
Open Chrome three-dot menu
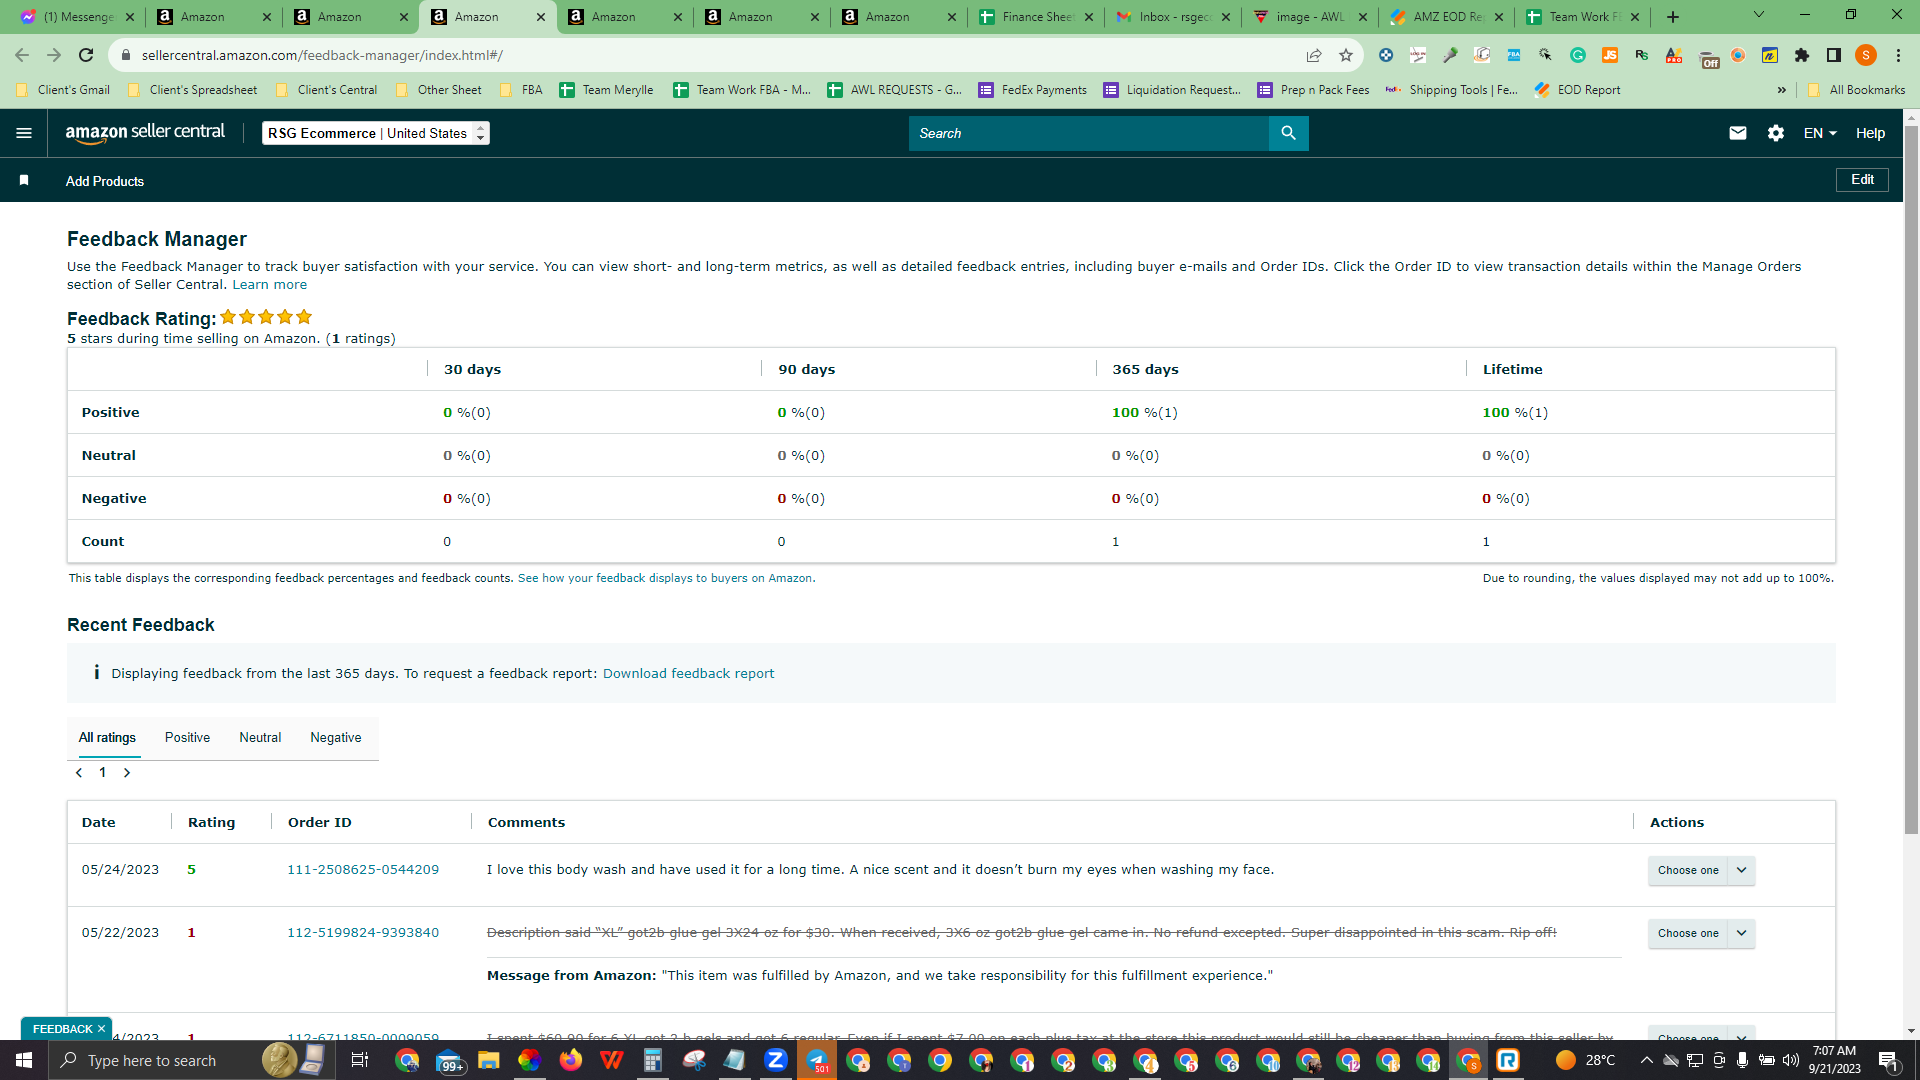click(1898, 55)
